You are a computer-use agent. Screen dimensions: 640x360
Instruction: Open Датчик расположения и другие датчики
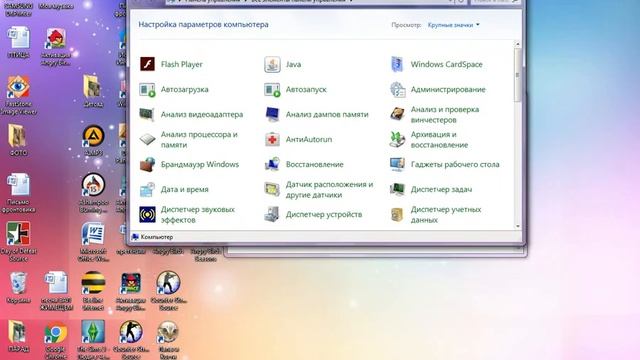click(x=319, y=189)
